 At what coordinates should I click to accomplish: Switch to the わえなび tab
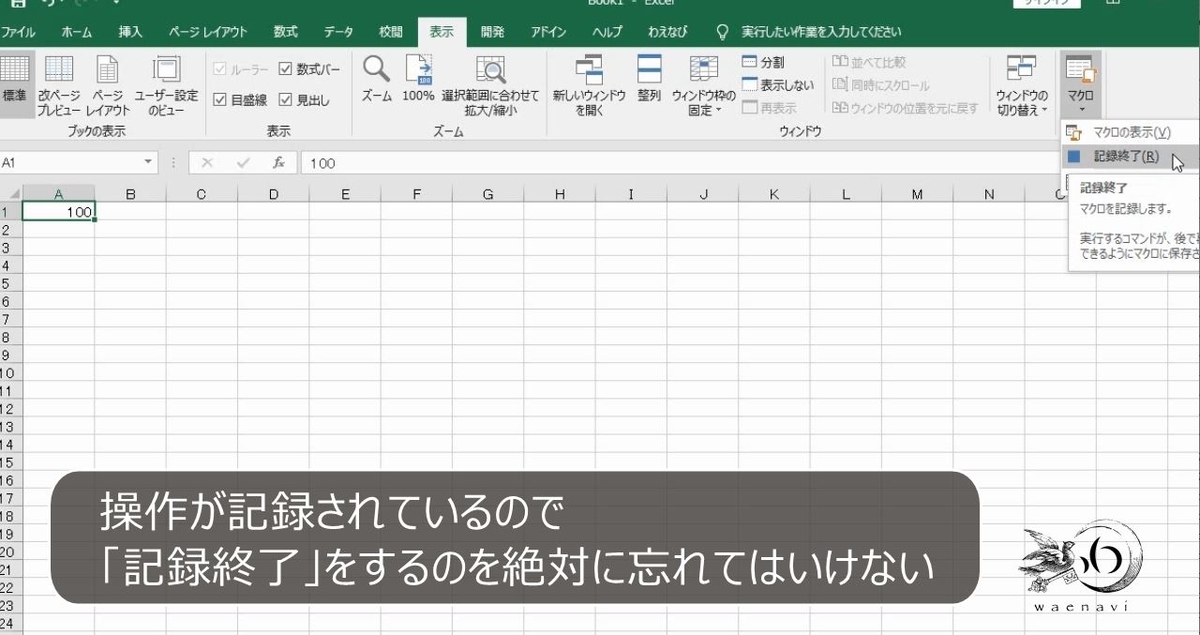coord(667,32)
